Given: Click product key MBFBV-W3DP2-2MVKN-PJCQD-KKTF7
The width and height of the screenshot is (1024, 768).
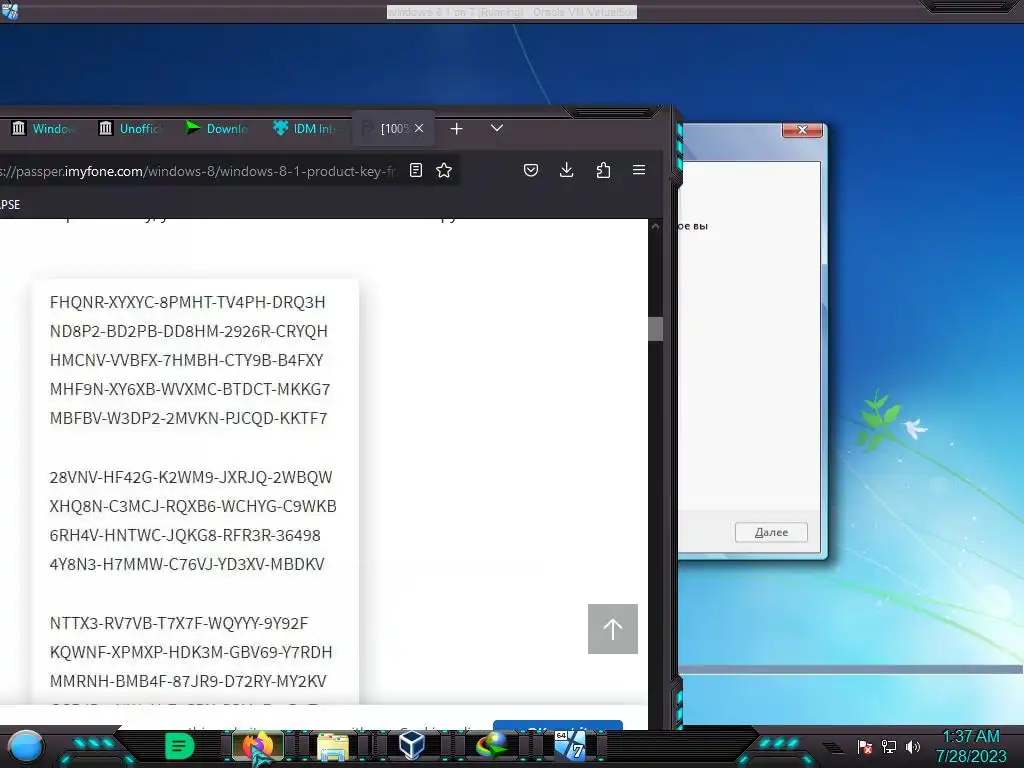Looking at the screenshot, I should [x=188, y=418].
